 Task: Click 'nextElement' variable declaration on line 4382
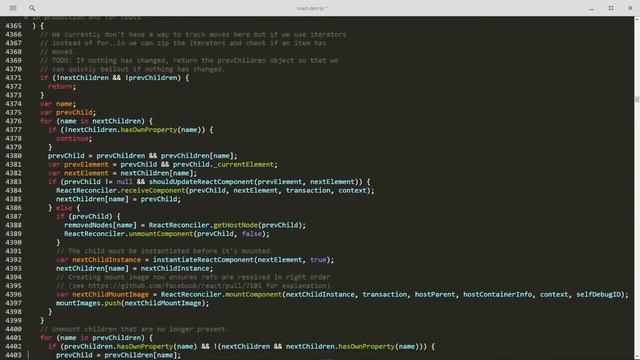pyautogui.click(x=86, y=173)
